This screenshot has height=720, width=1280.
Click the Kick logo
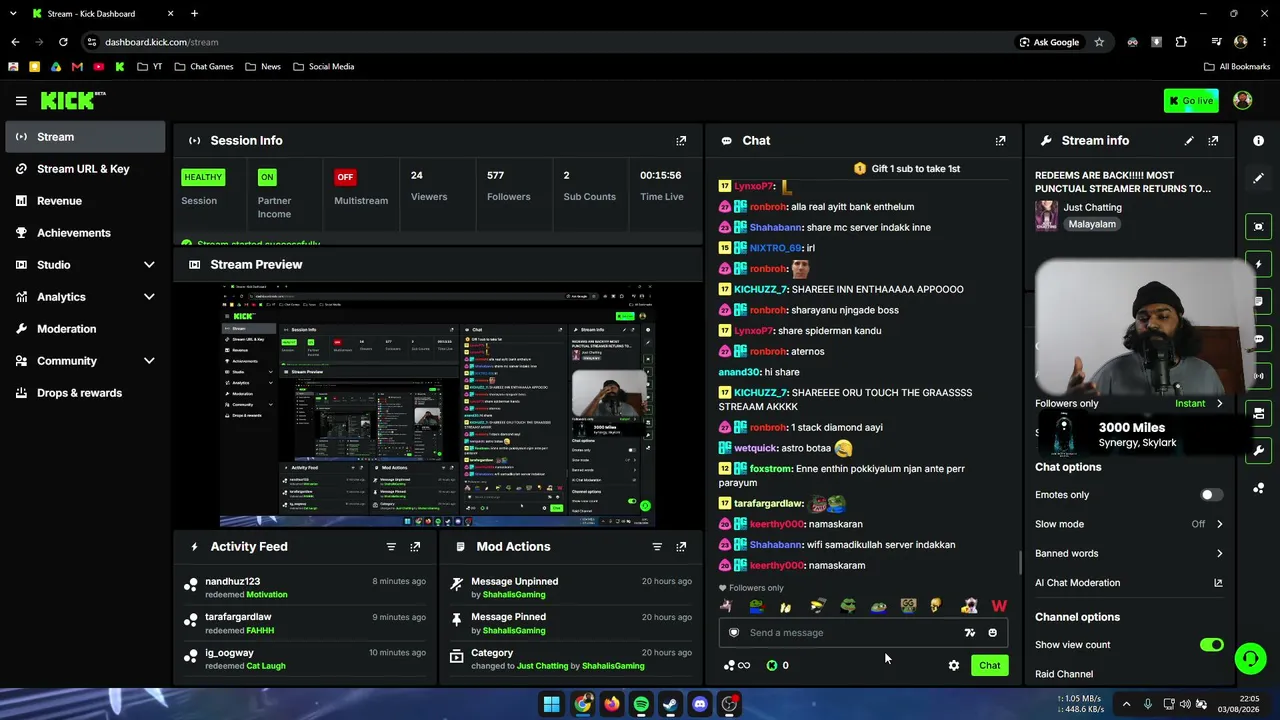[72, 100]
